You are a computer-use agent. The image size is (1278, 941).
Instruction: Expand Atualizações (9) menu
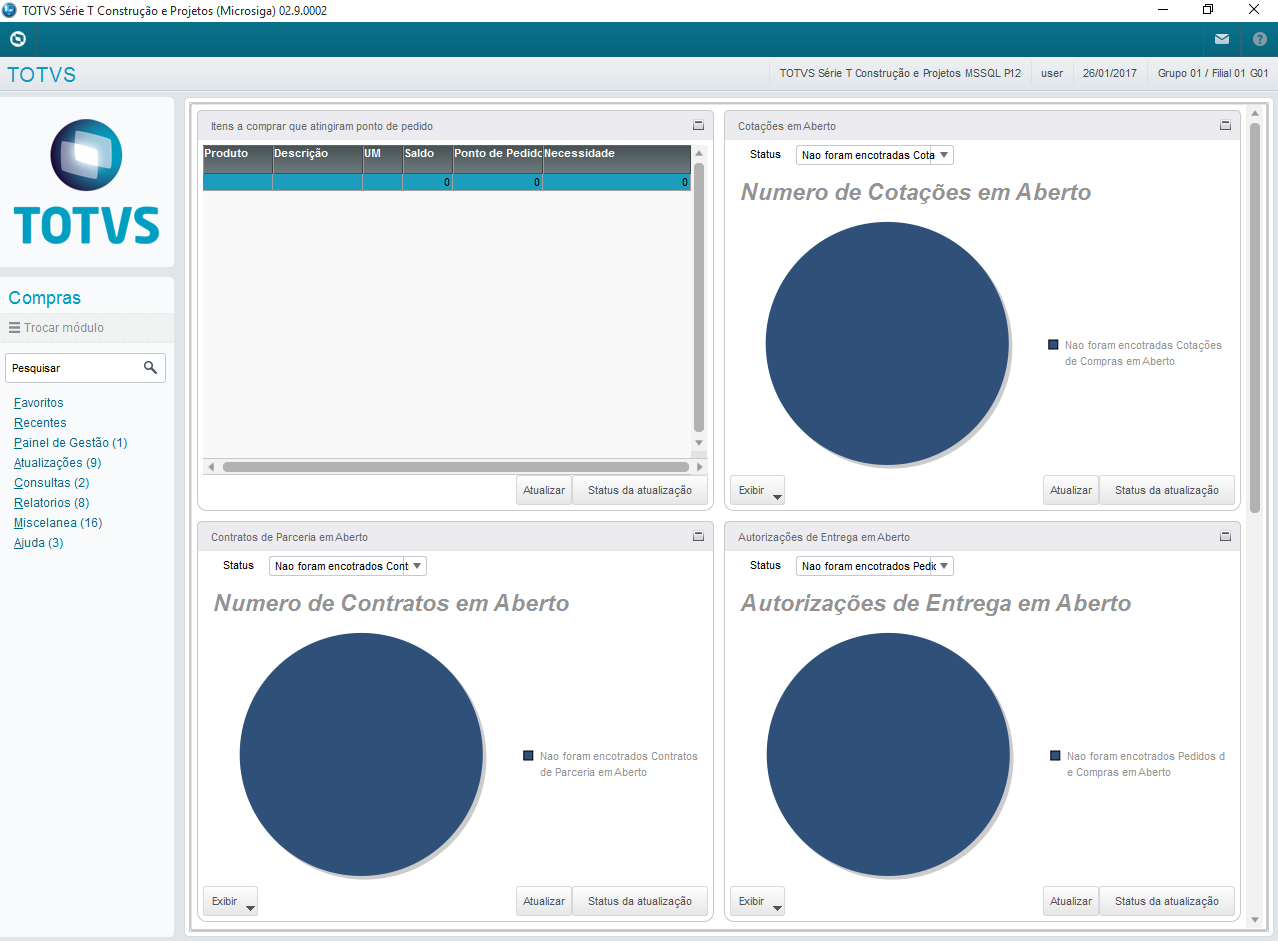tap(58, 463)
